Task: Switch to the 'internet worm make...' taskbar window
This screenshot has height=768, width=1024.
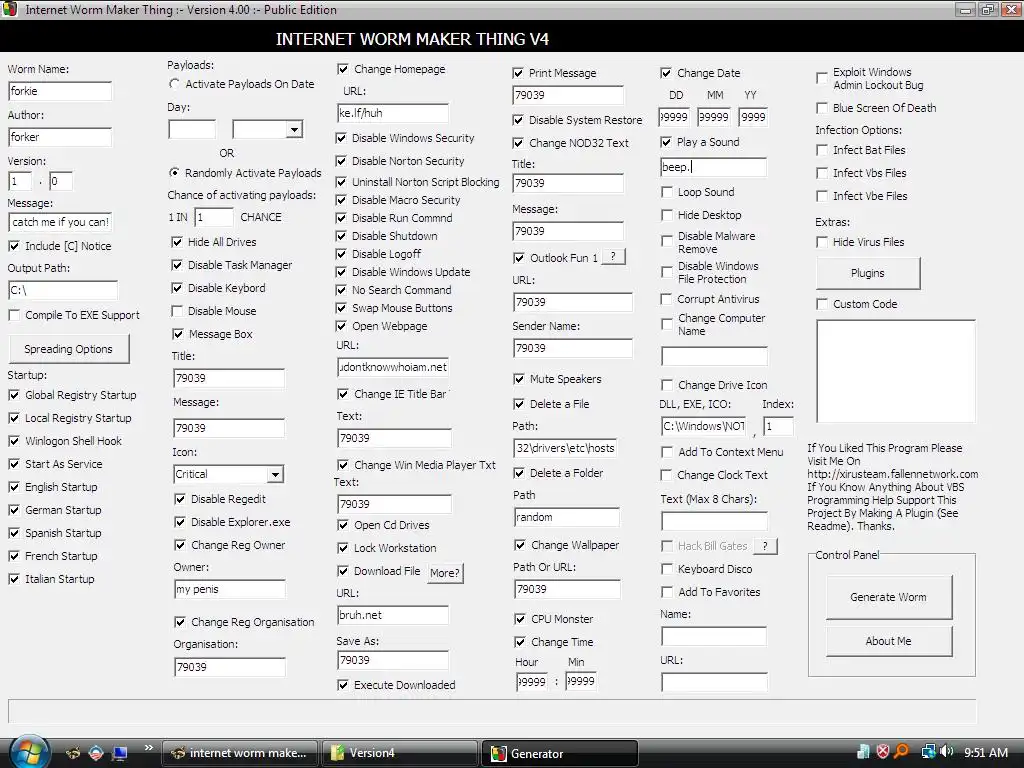Action: (239, 753)
